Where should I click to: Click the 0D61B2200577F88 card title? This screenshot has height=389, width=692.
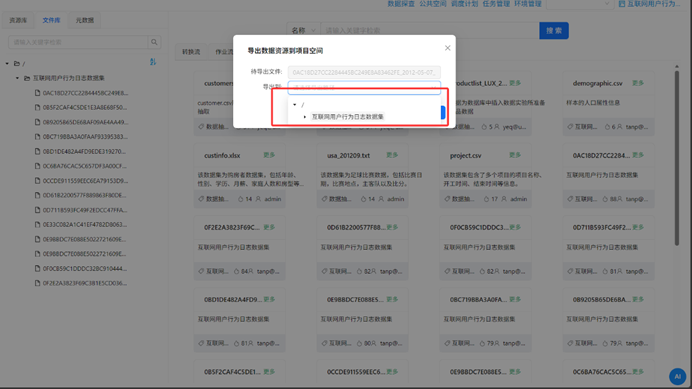coord(356,227)
